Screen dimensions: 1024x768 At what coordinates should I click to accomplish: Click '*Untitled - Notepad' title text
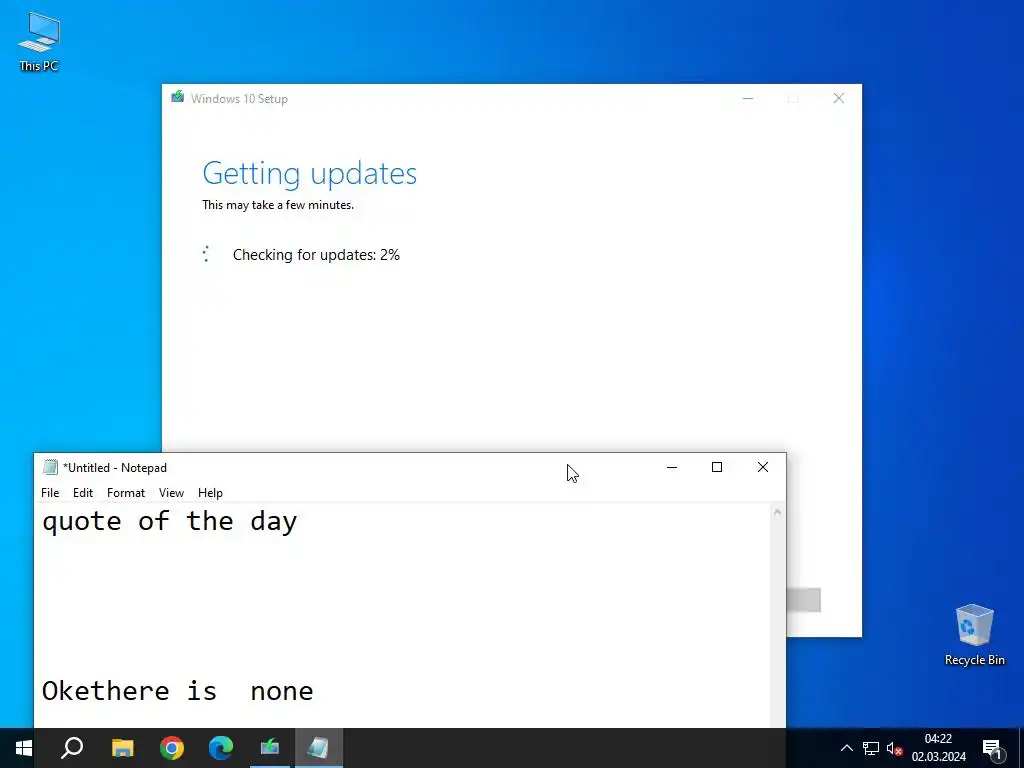(115, 468)
